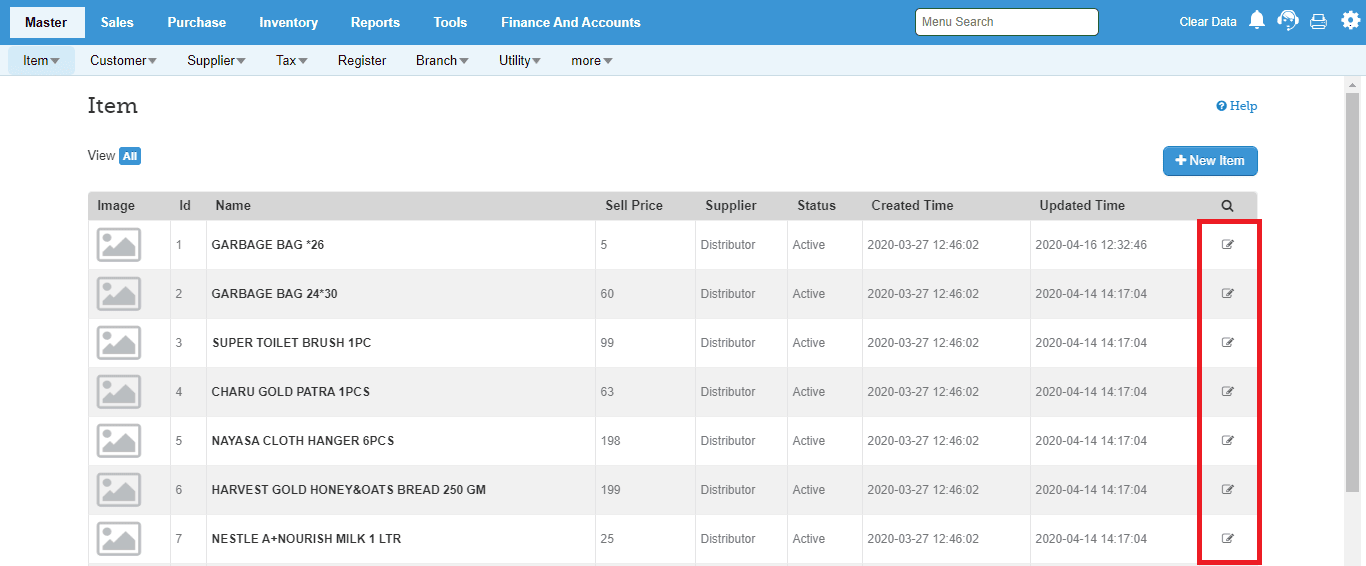Expand the more dropdown menu
Viewport: 1366px width, 566px height.
point(592,61)
